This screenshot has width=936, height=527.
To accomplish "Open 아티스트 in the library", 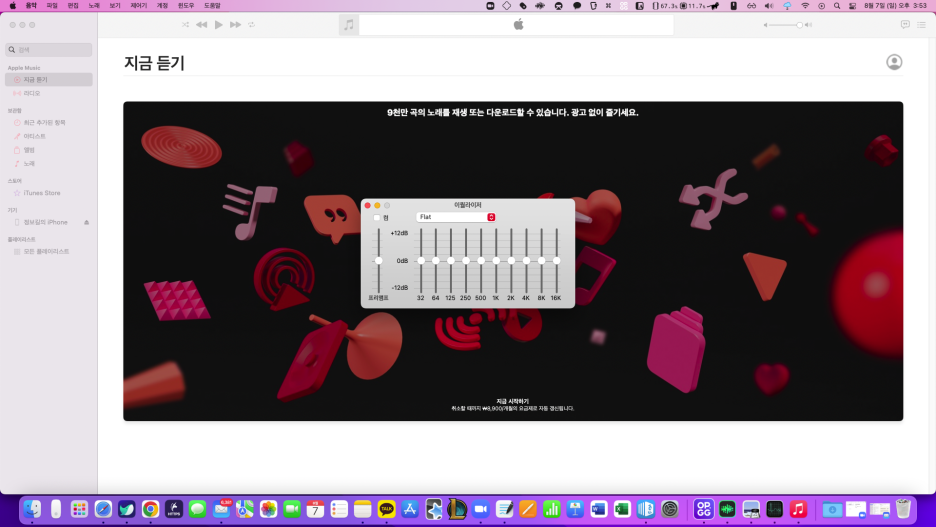I will click(49, 136).
